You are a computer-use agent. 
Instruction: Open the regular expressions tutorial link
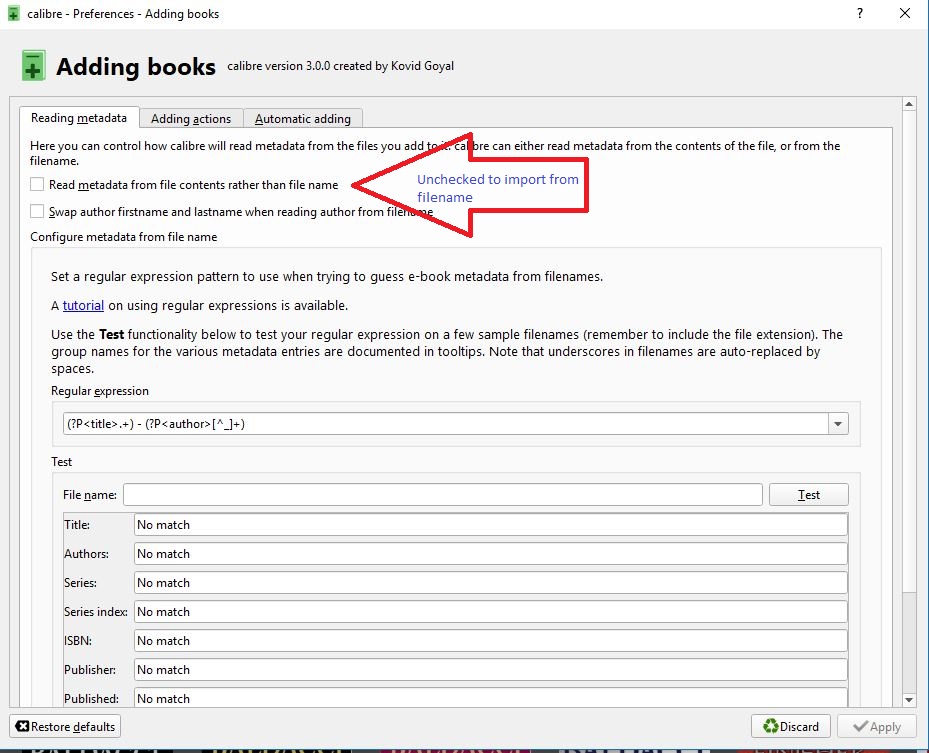pyautogui.click(x=83, y=305)
